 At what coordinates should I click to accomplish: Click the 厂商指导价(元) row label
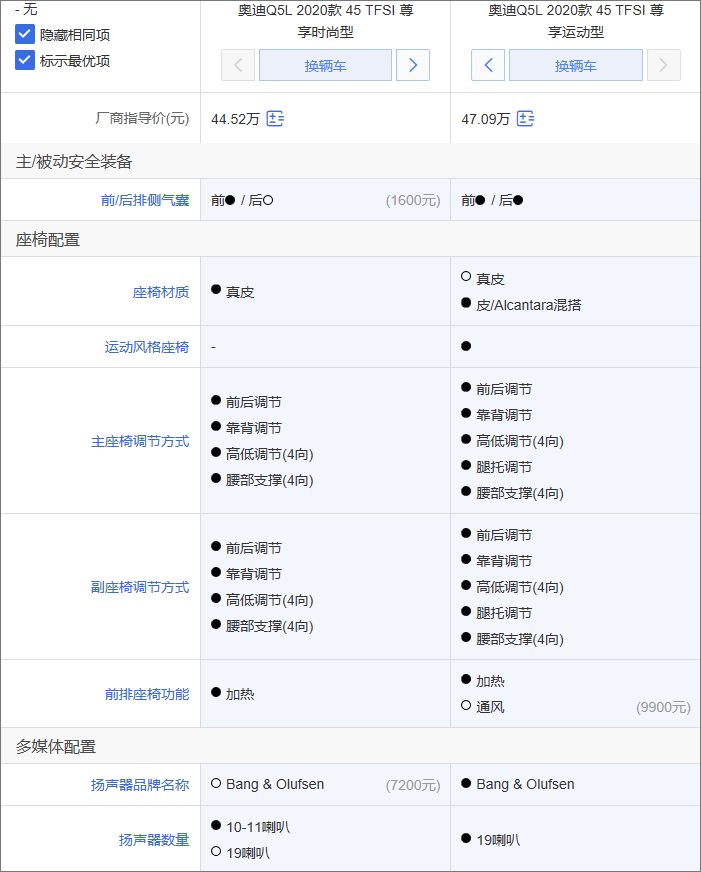142,118
